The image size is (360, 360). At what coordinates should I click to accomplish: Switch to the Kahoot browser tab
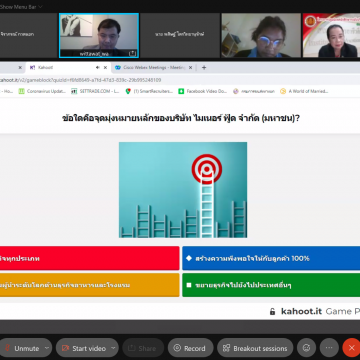coord(63,67)
